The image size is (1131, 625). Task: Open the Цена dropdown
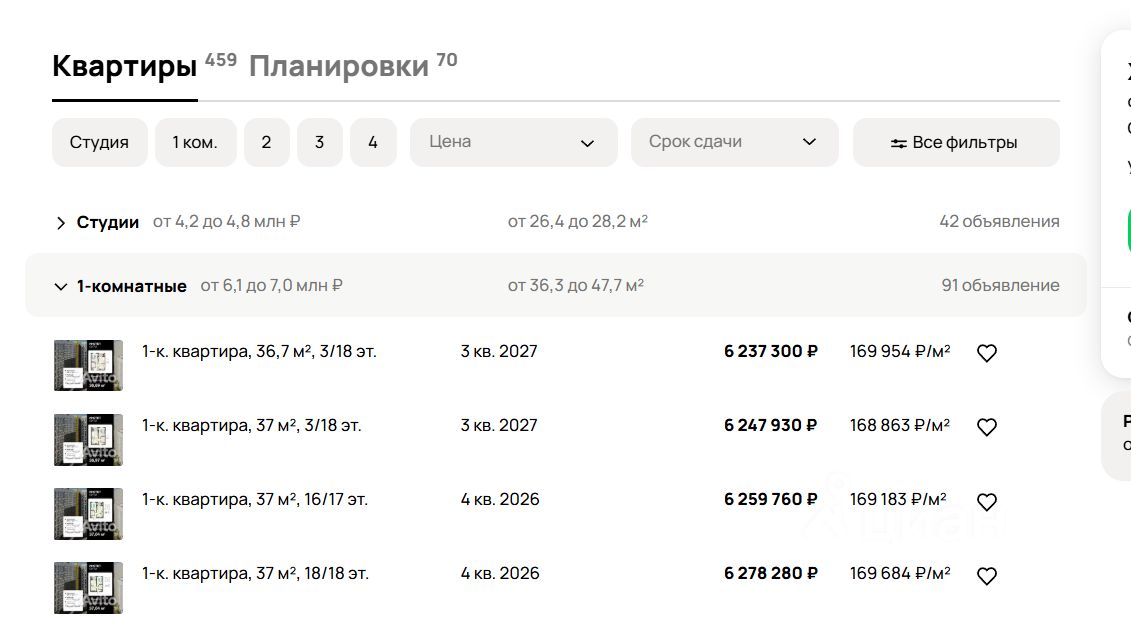click(x=513, y=142)
